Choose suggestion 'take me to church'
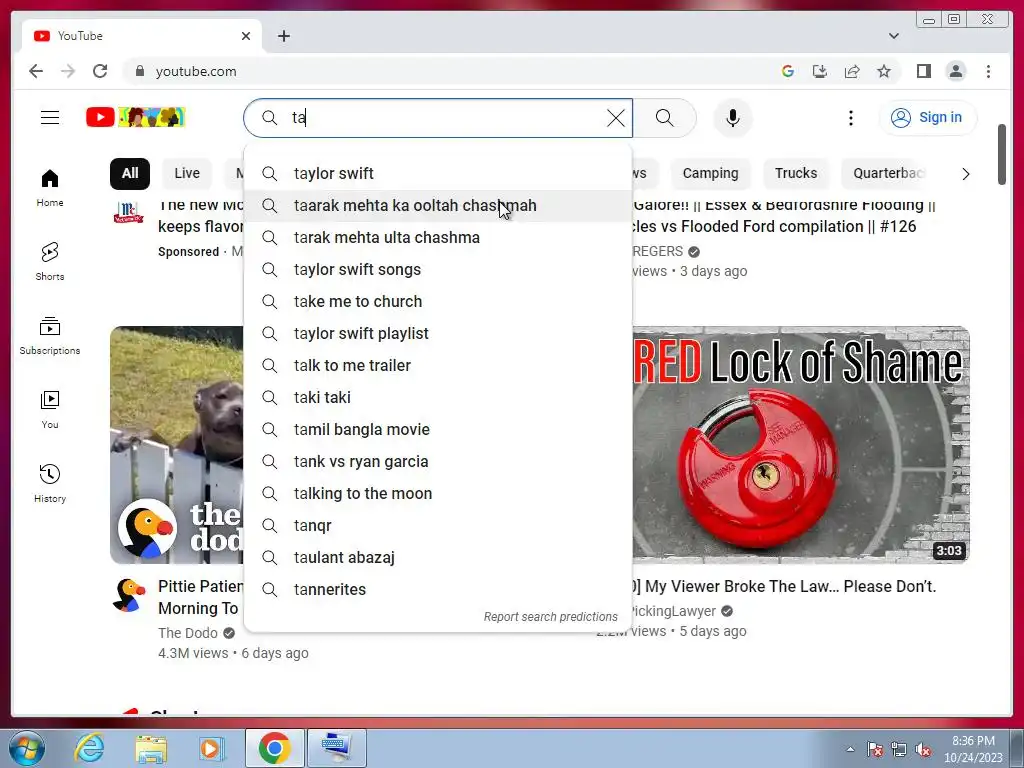 [x=438, y=302]
